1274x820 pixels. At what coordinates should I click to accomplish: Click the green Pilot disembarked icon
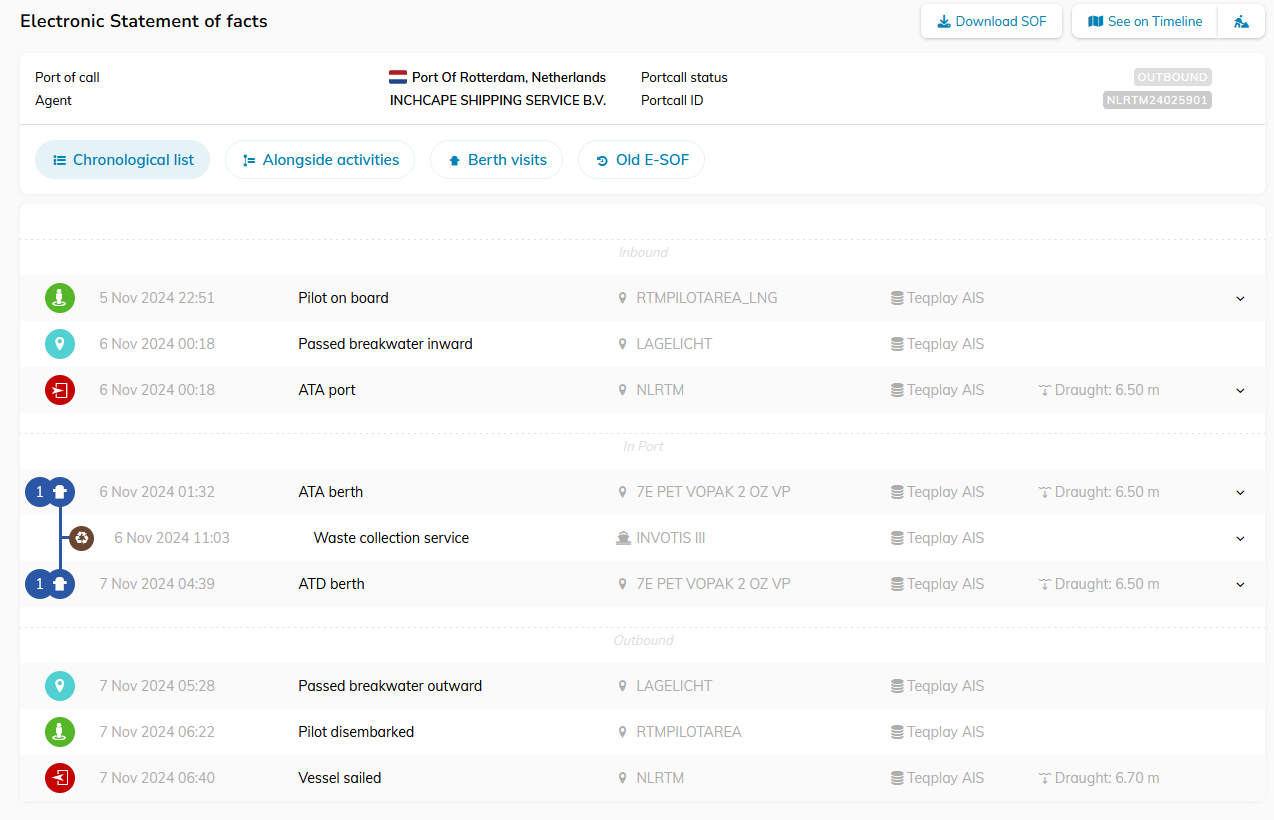(x=60, y=732)
